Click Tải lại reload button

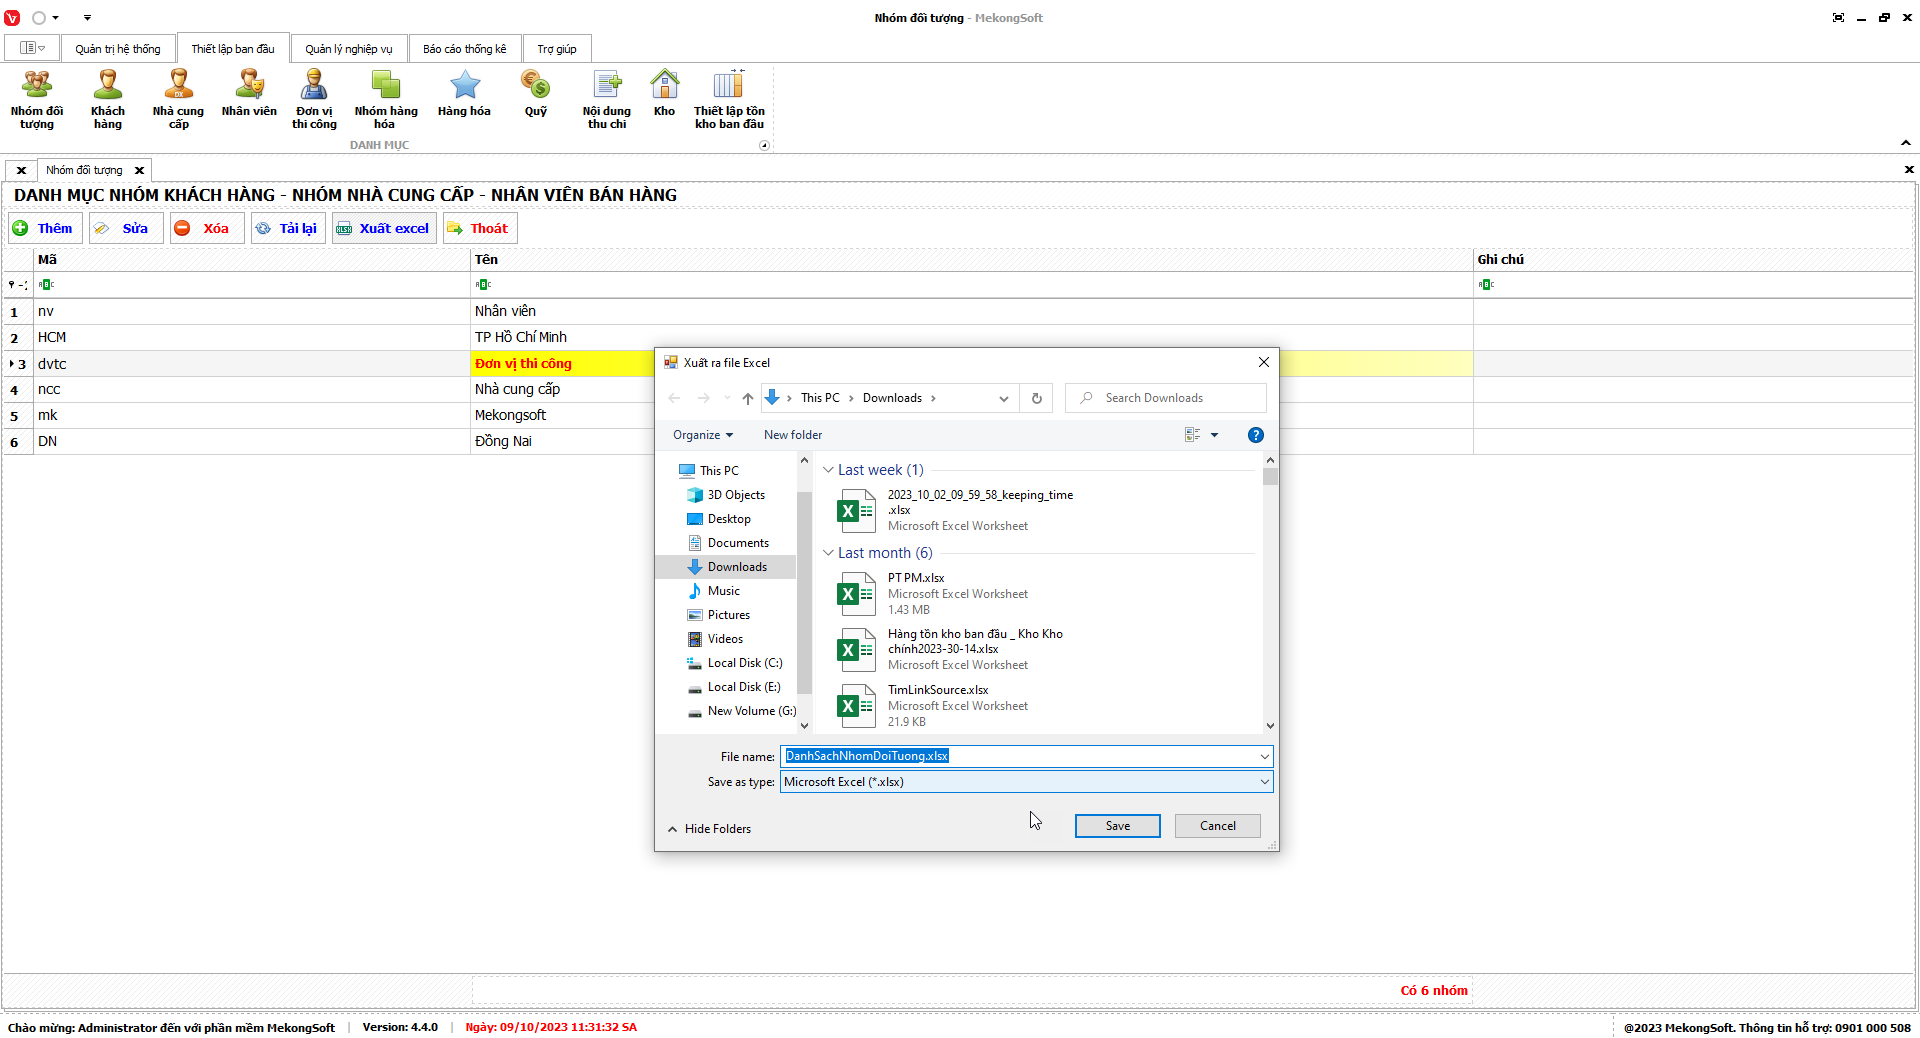[x=288, y=228]
